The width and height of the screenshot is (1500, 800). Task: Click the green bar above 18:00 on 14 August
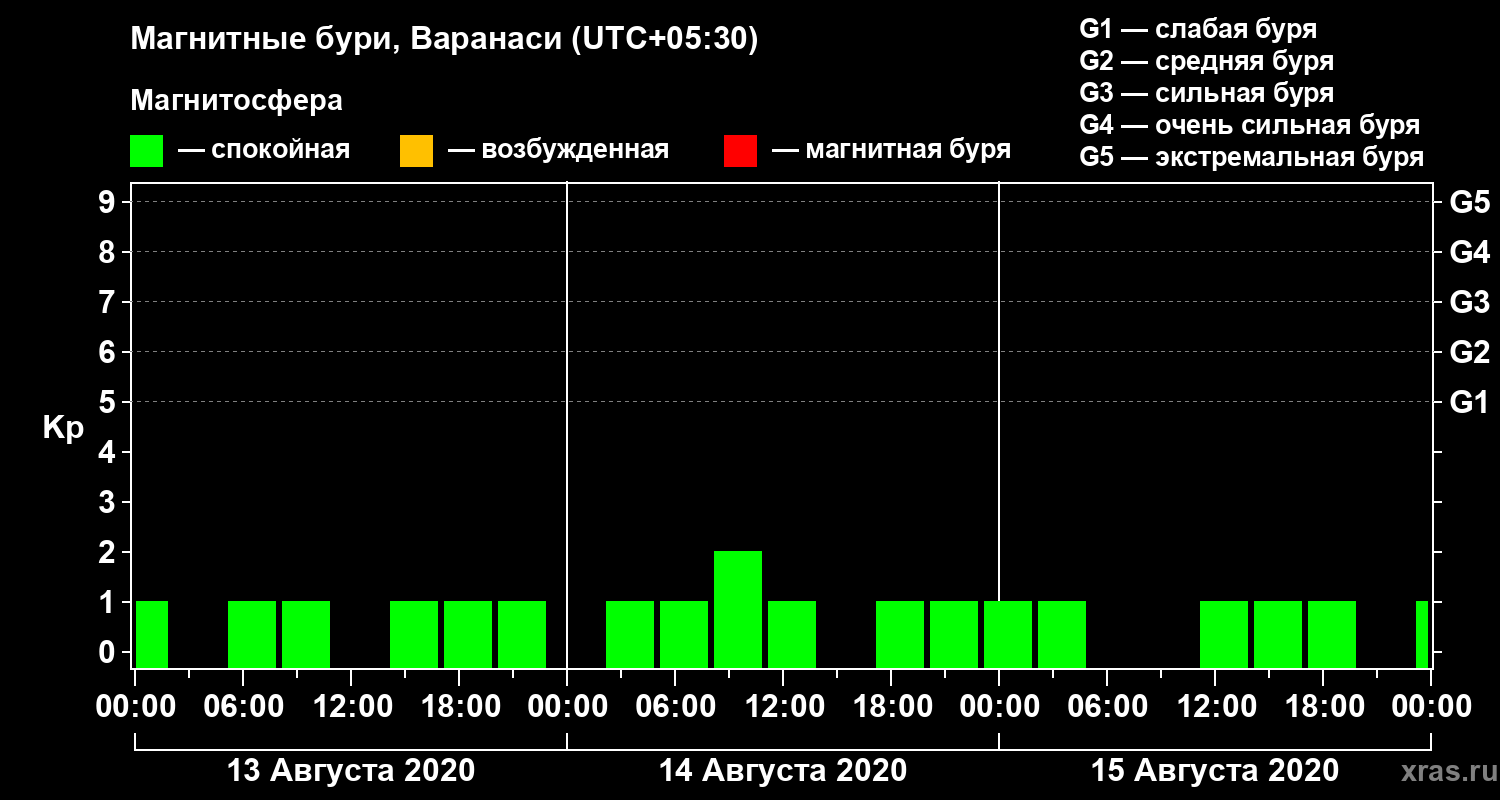pyautogui.click(x=900, y=634)
